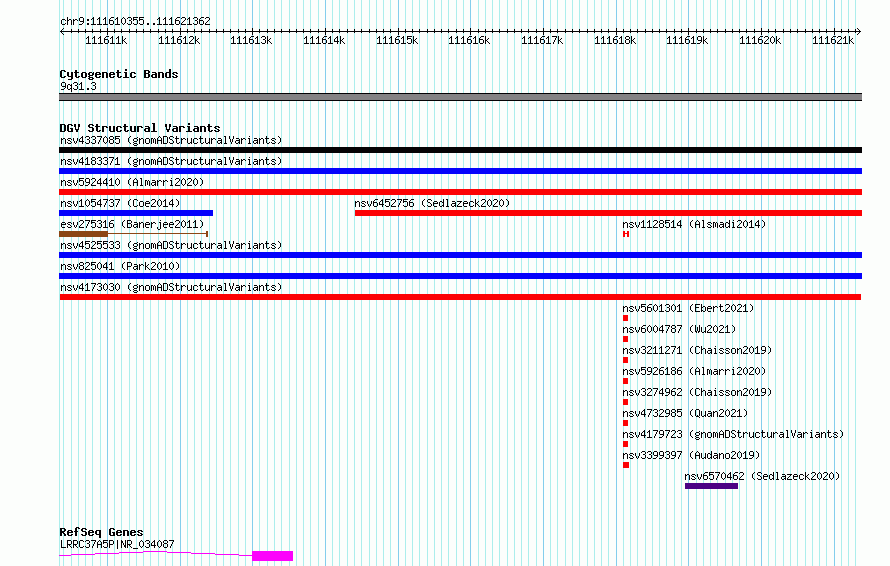
Task: Click red marker under nsv3211271
Action: [x=625, y=360]
